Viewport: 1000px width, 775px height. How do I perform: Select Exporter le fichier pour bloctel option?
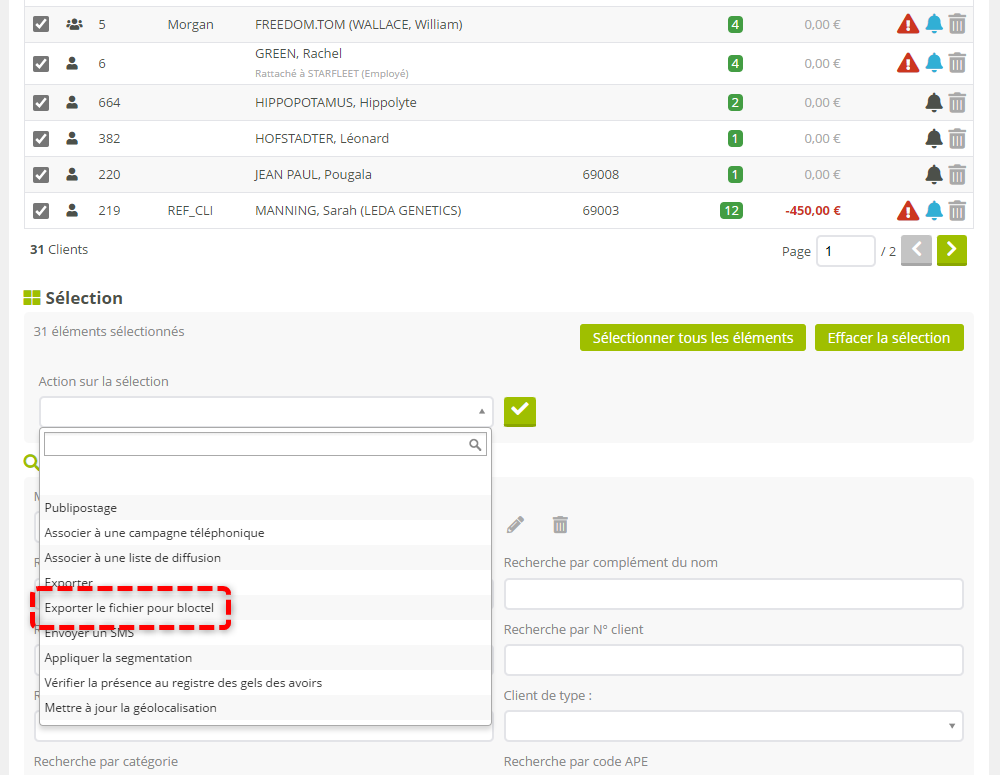[x=129, y=608]
